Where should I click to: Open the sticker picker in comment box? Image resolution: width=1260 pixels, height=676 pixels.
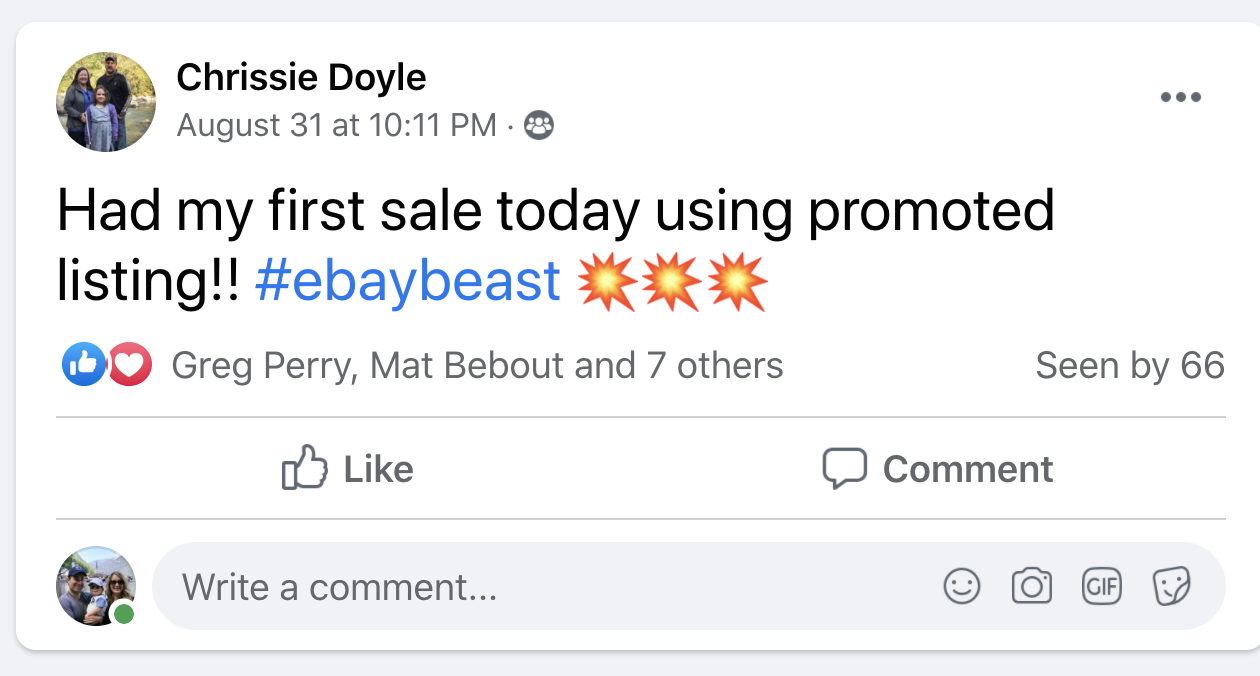1171,586
